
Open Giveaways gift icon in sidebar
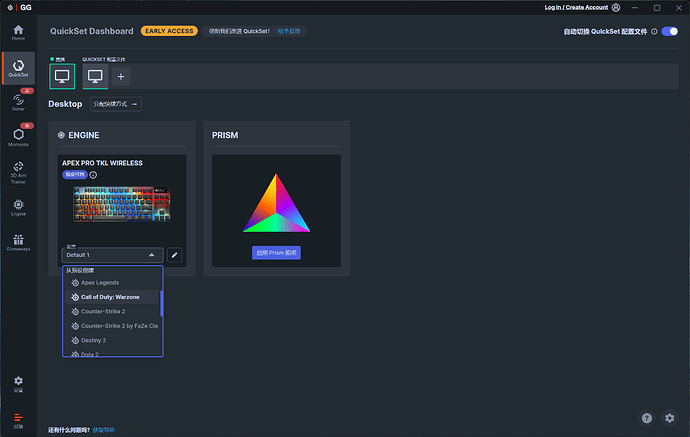pos(18,242)
